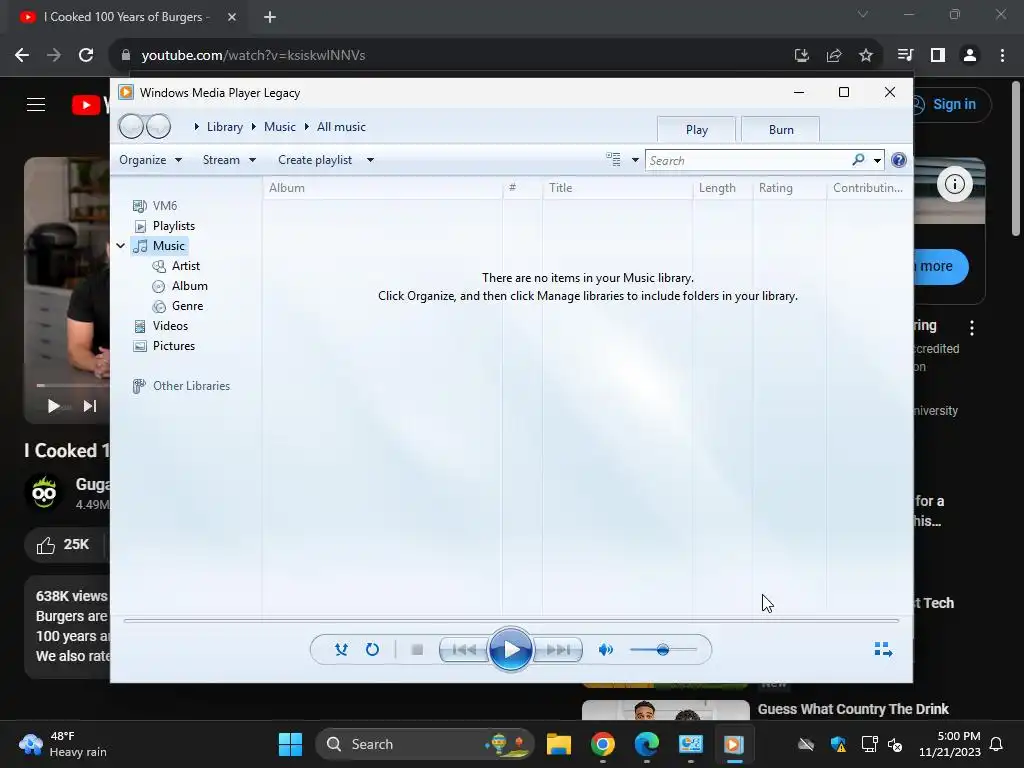Bookmark this page with the star icon

(865, 56)
